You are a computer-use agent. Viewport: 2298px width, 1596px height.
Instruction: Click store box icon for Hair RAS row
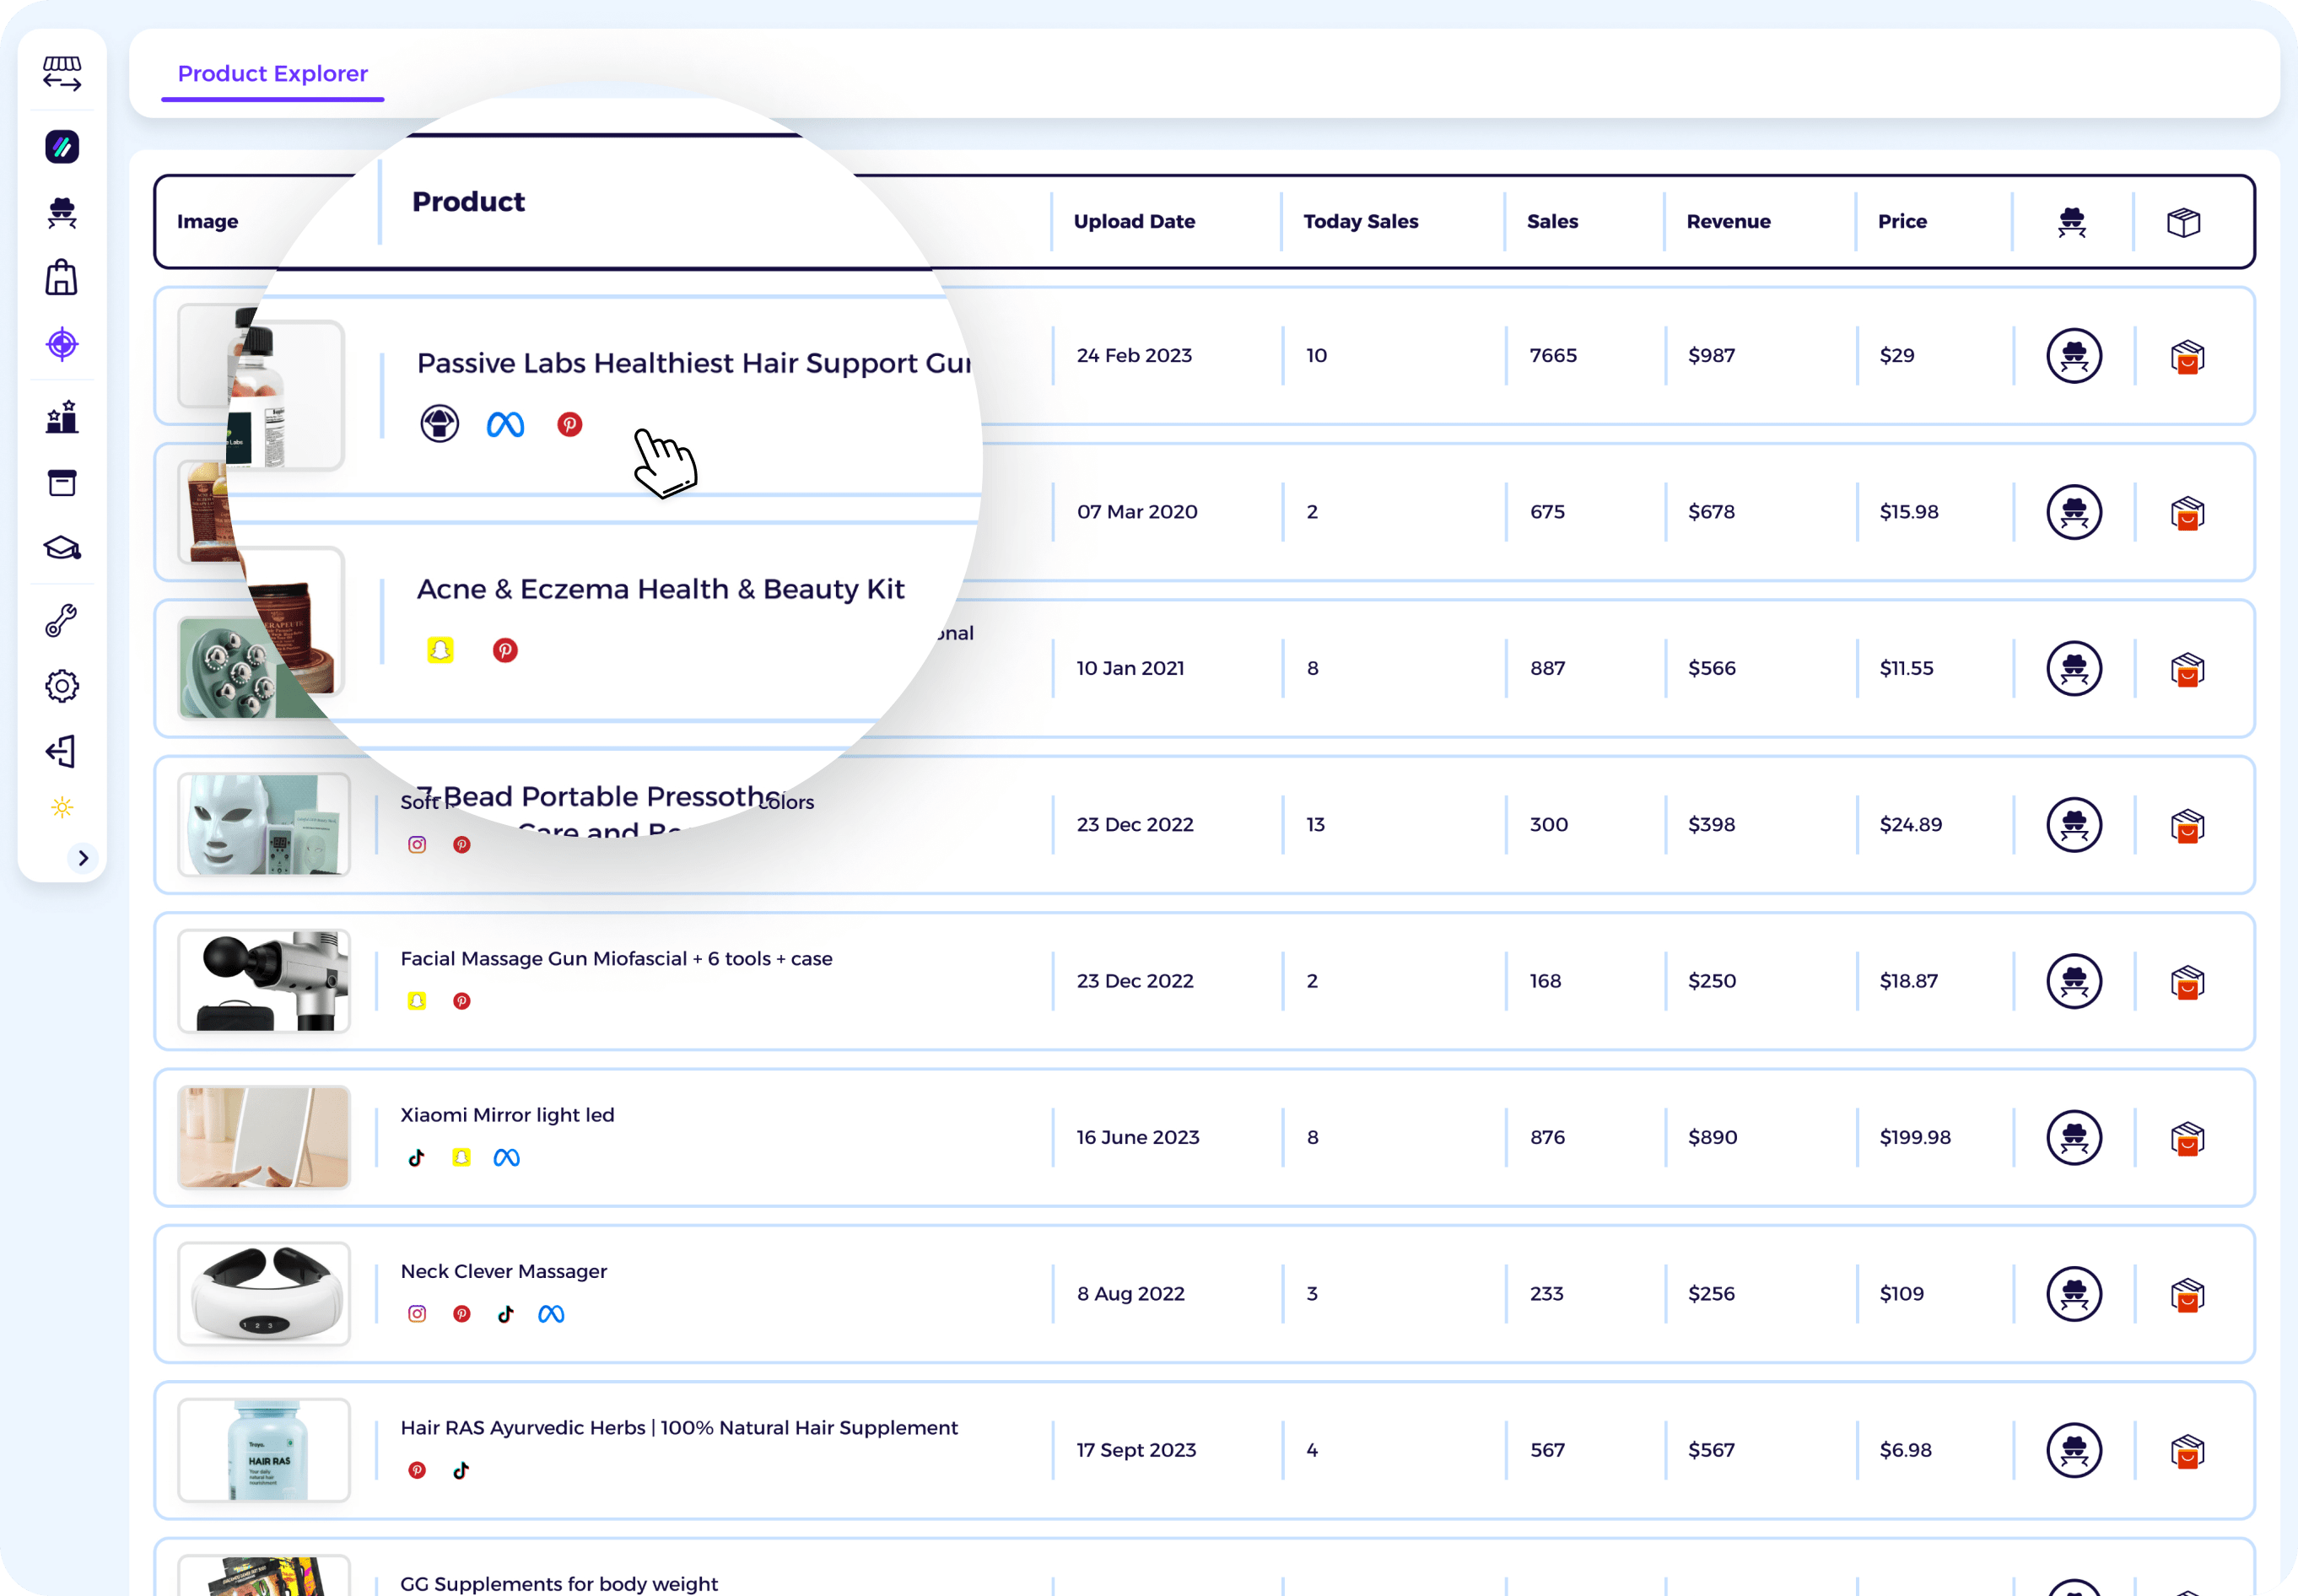(x=2187, y=1451)
